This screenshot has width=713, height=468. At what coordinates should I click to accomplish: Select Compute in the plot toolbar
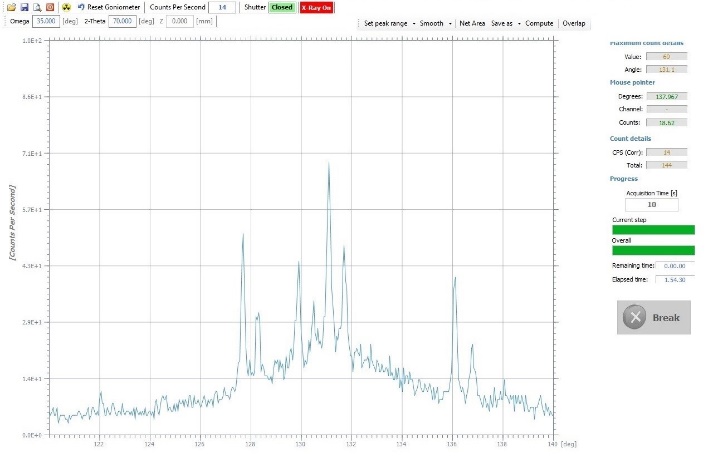pos(539,23)
